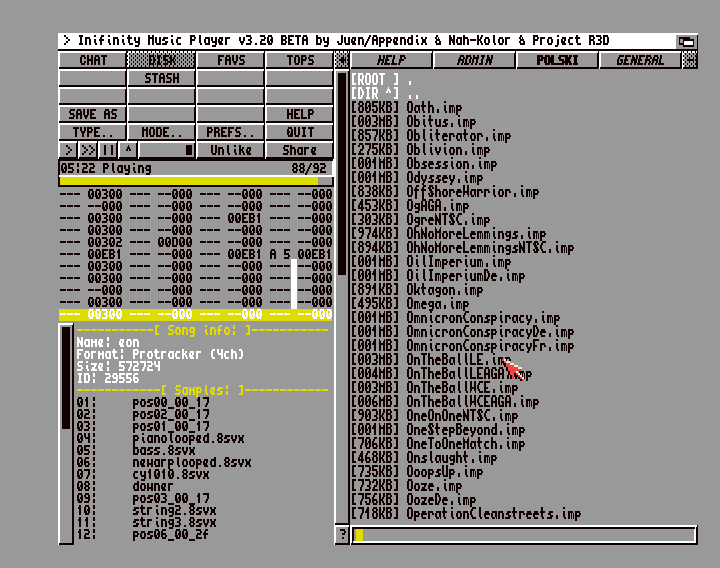Image resolution: width=720 pixels, height=568 pixels.
Task: Focus the text input line at the bottom
Action: (524, 535)
